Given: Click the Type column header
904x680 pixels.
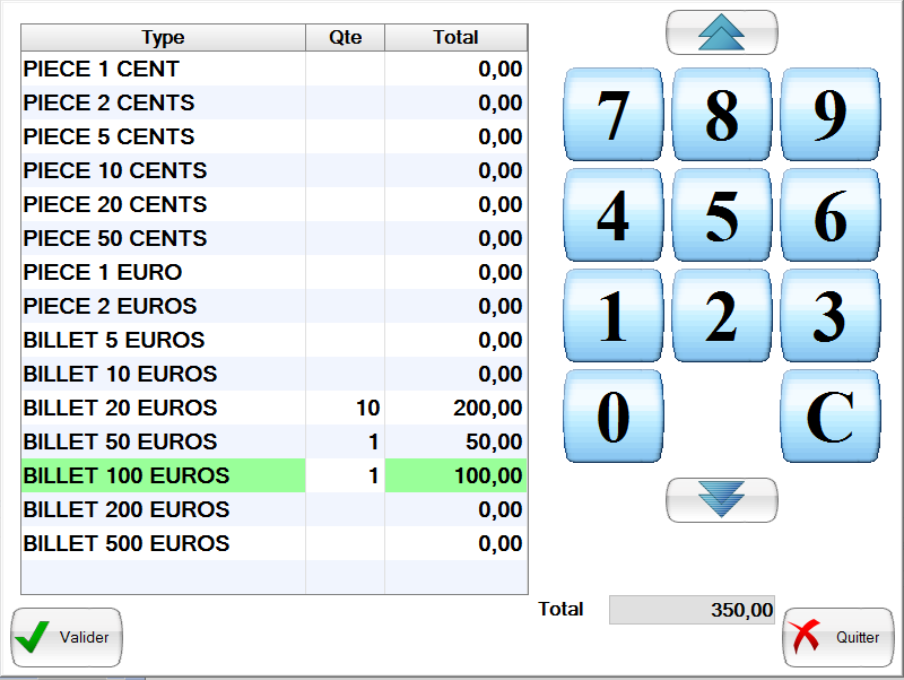Looking at the screenshot, I should (x=163, y=38).
